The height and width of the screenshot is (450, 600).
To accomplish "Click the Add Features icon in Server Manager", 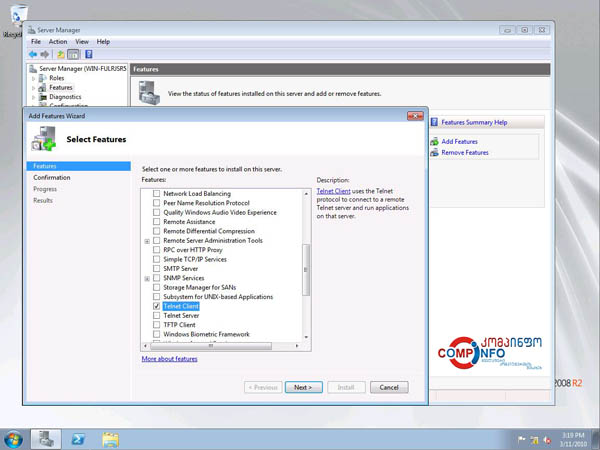I will click(434, 142).
